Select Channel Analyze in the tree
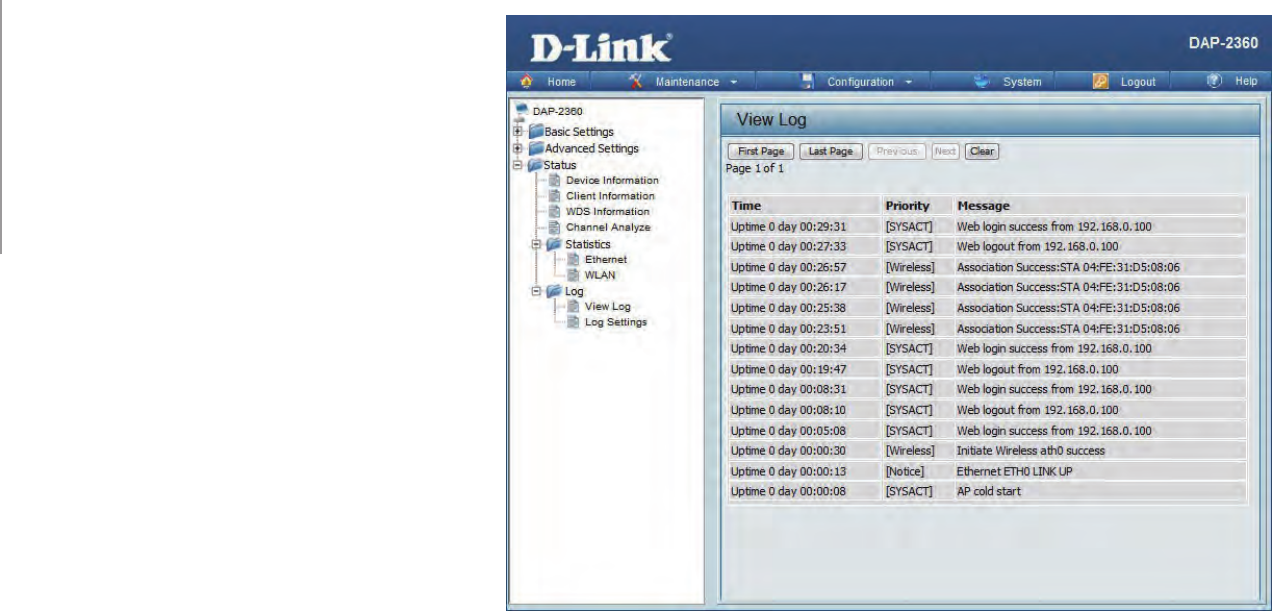 tap(608, 227)
